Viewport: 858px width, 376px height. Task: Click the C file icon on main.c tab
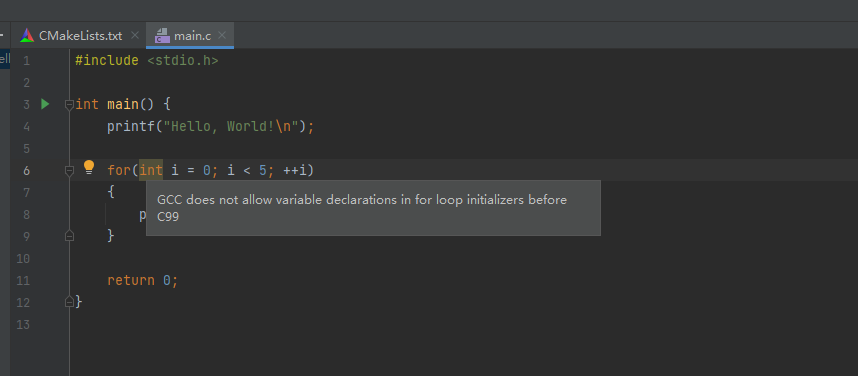[x=162, y=36]
